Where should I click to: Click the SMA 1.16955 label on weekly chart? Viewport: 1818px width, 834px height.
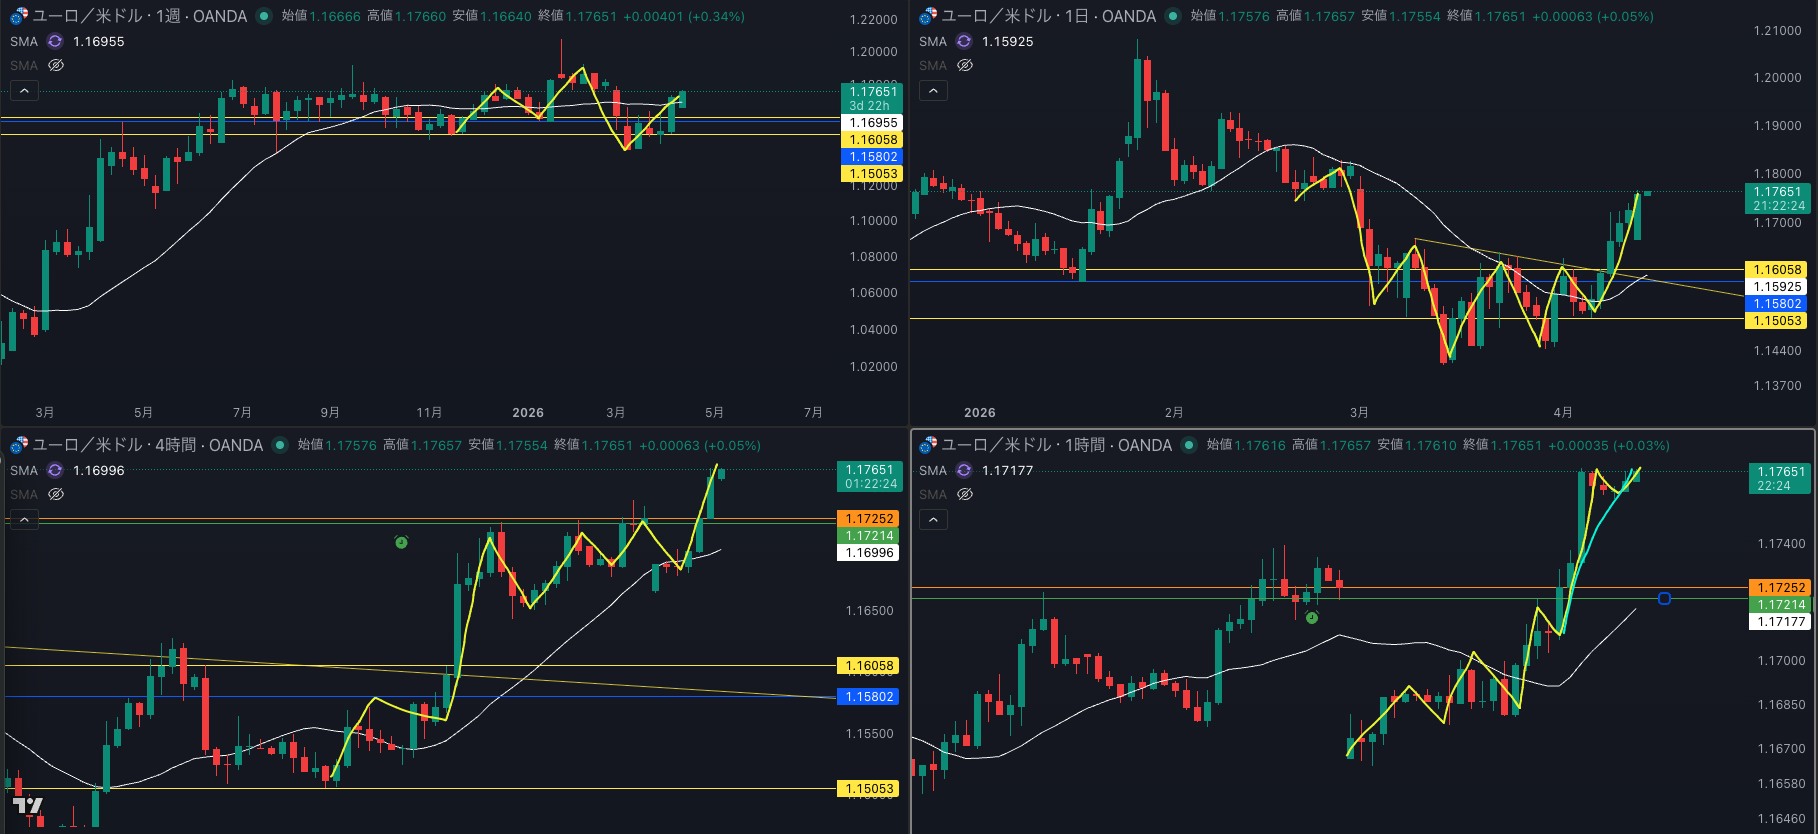(x=98, y=41)
